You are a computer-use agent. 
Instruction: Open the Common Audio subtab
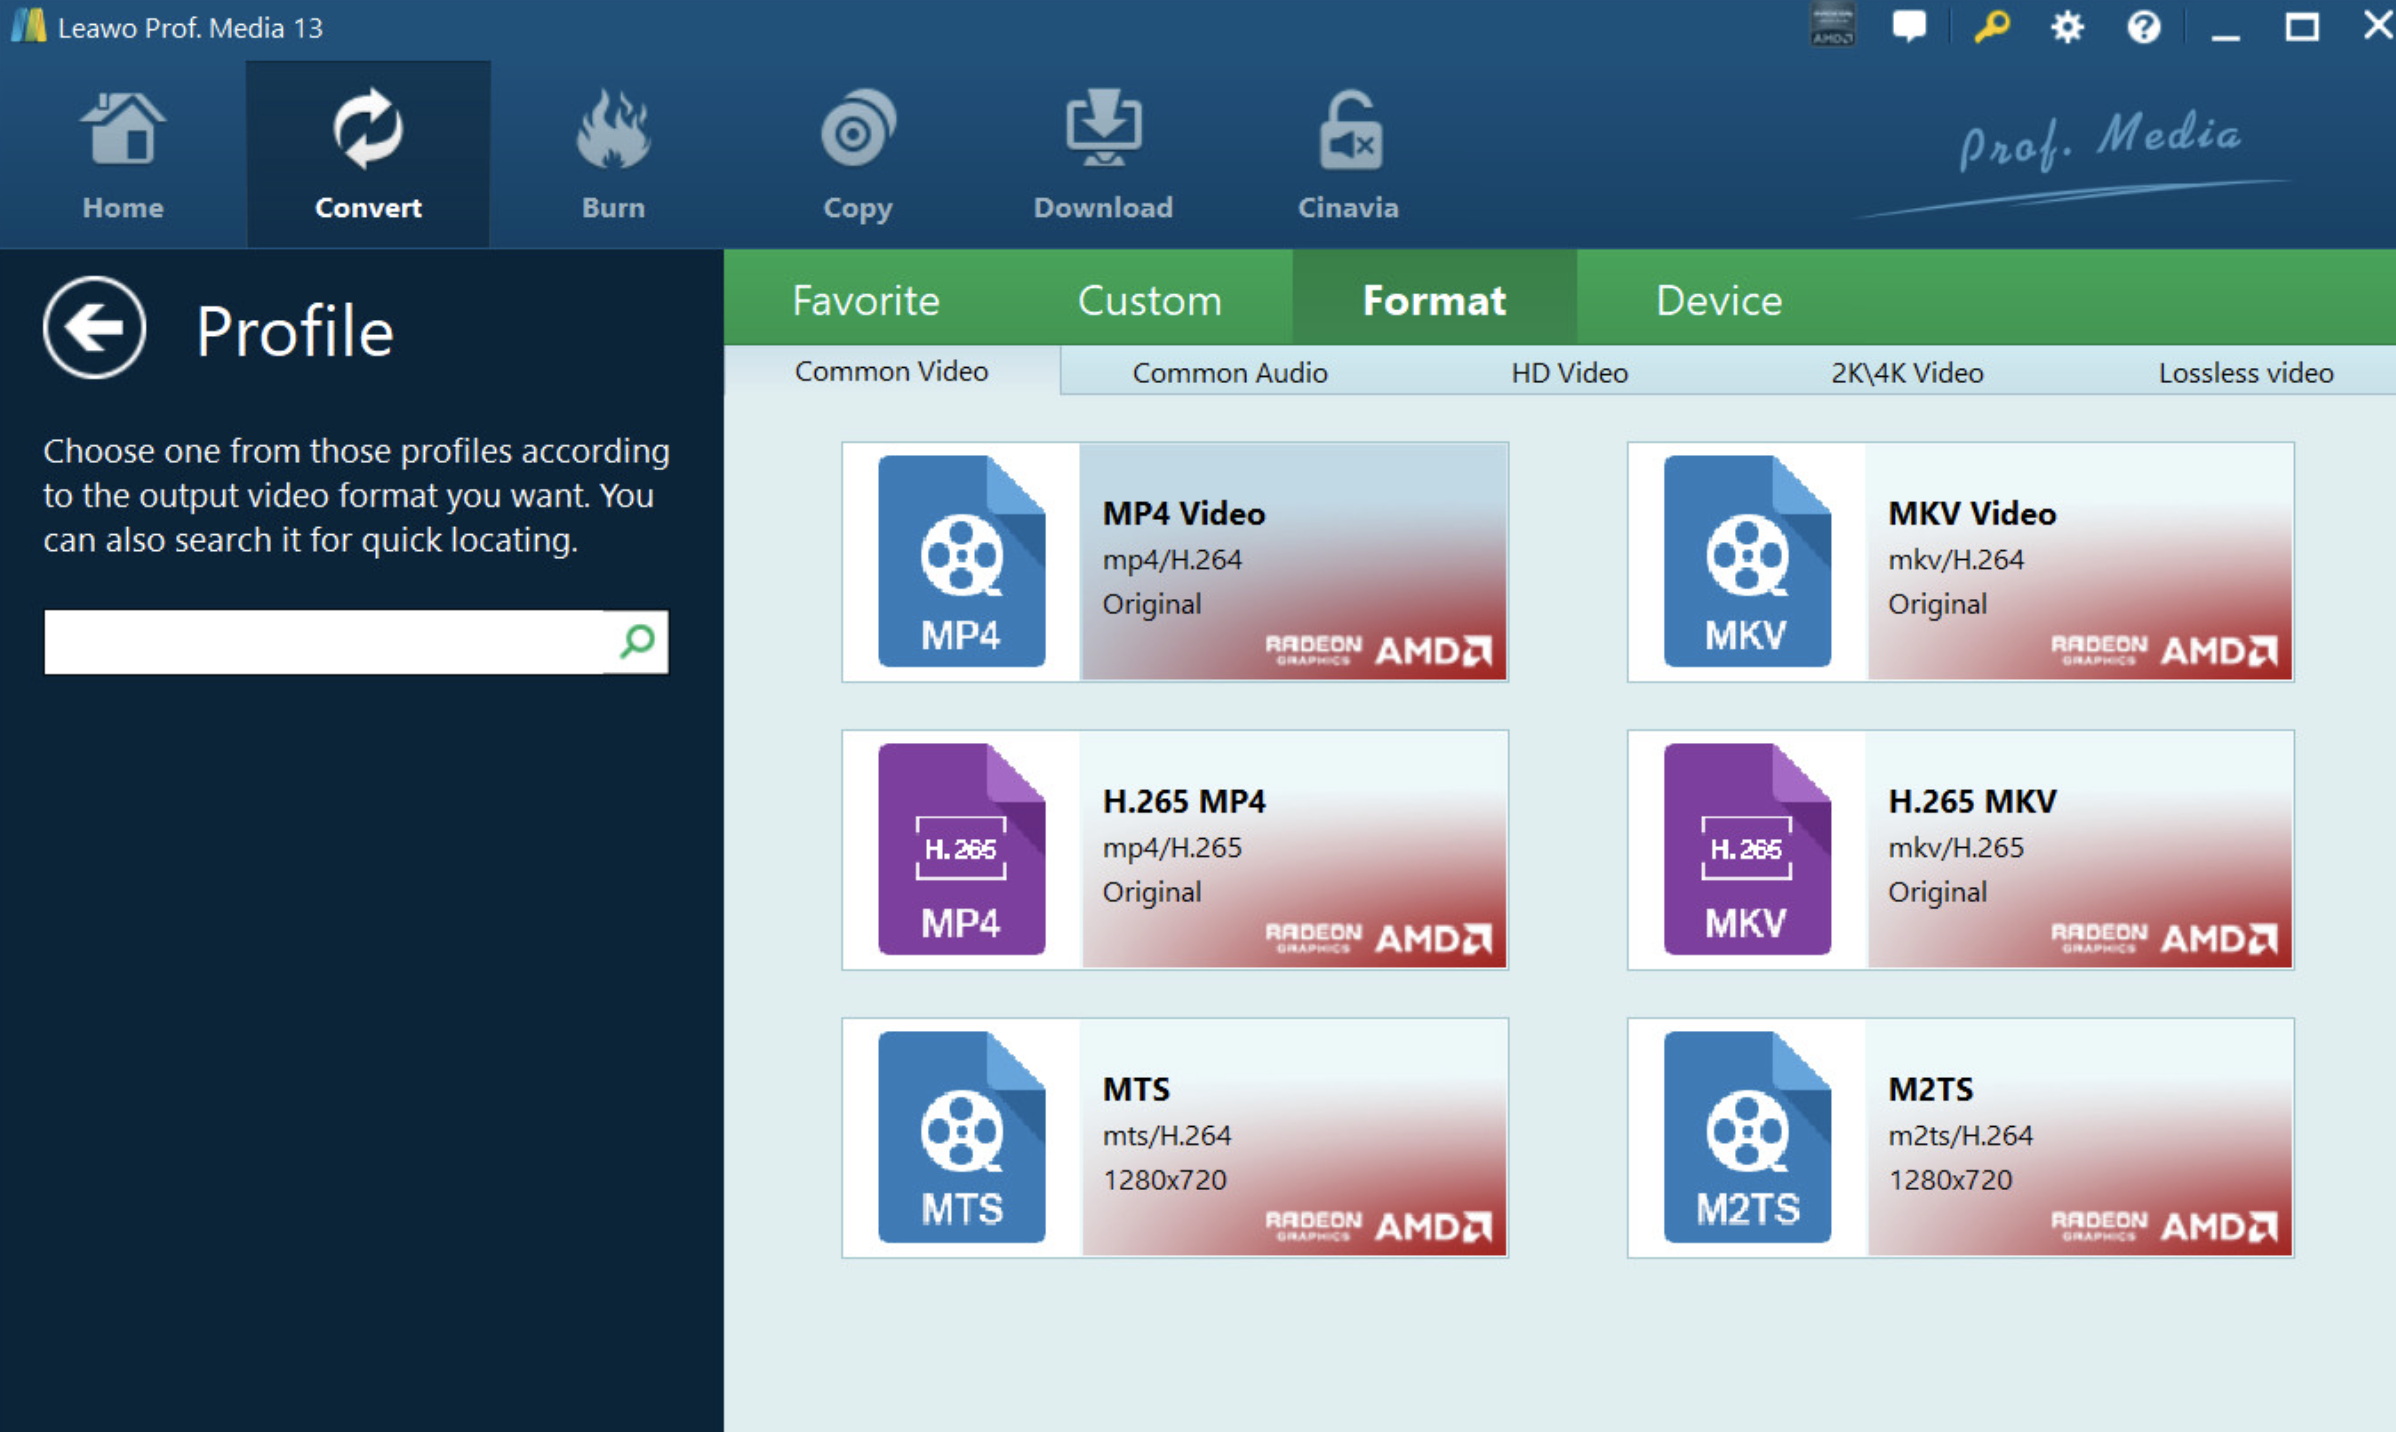pyautogui.click(x=1230, y=373)
